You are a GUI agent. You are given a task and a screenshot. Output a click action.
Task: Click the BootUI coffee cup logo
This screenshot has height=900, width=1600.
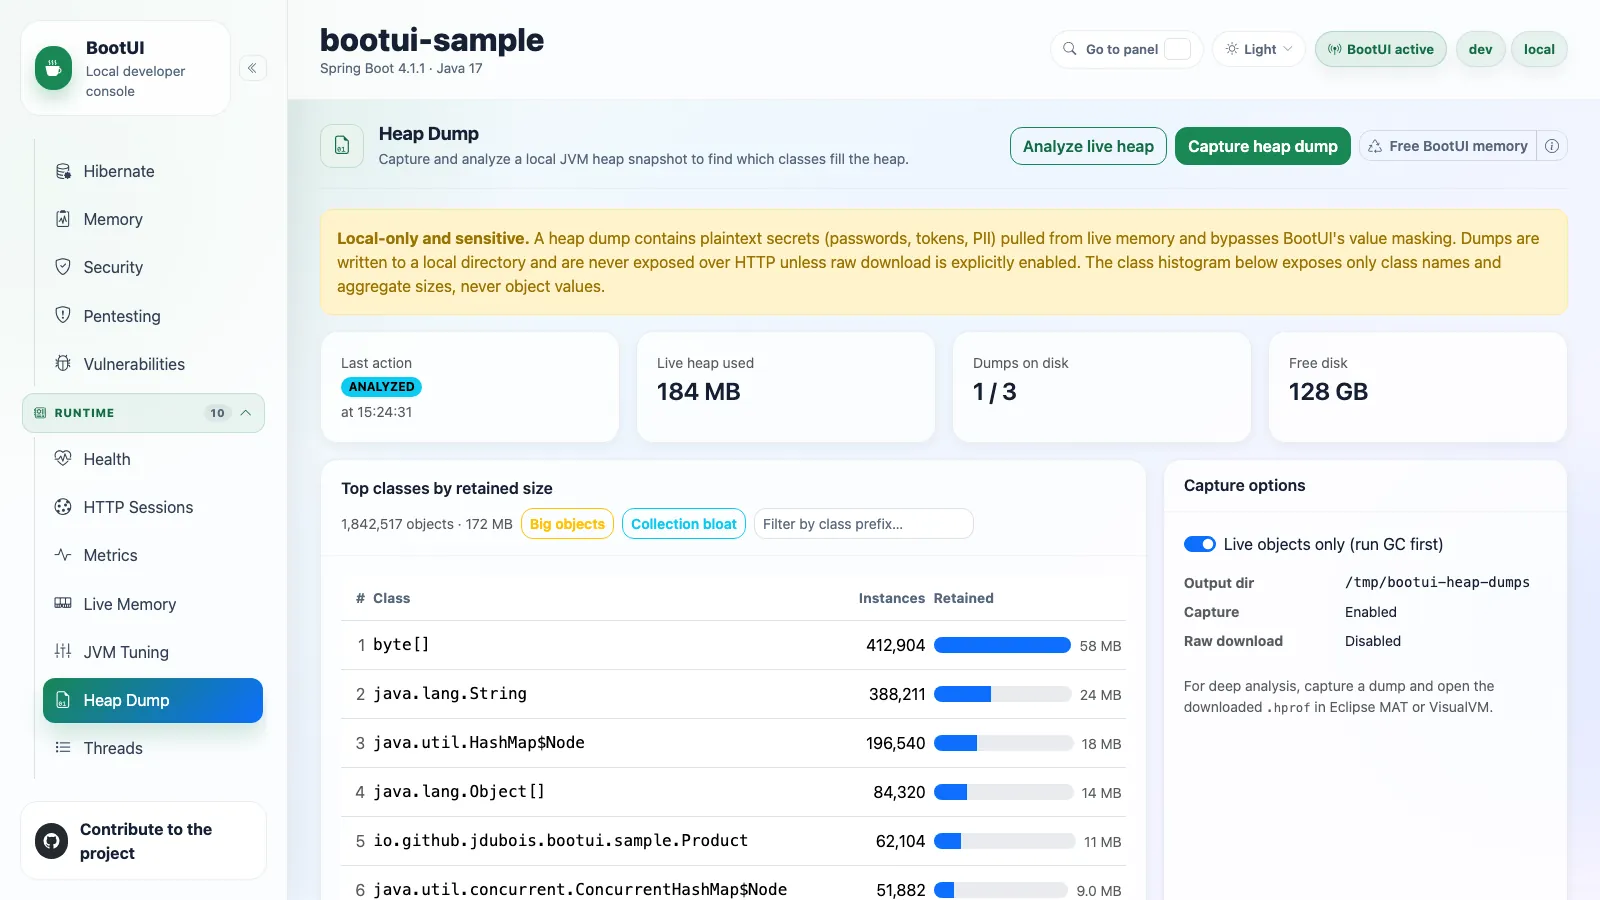click(54, 68)
